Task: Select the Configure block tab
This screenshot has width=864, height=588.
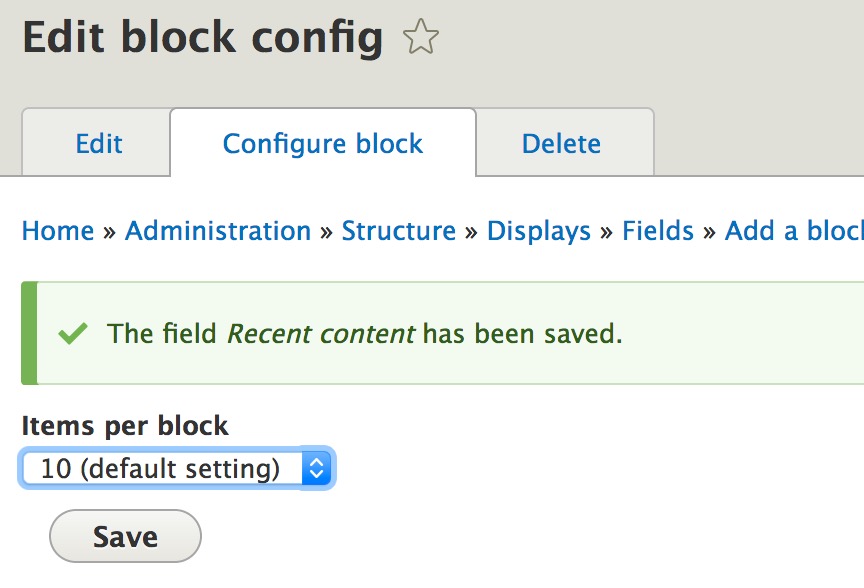Action: coord(323,143)
